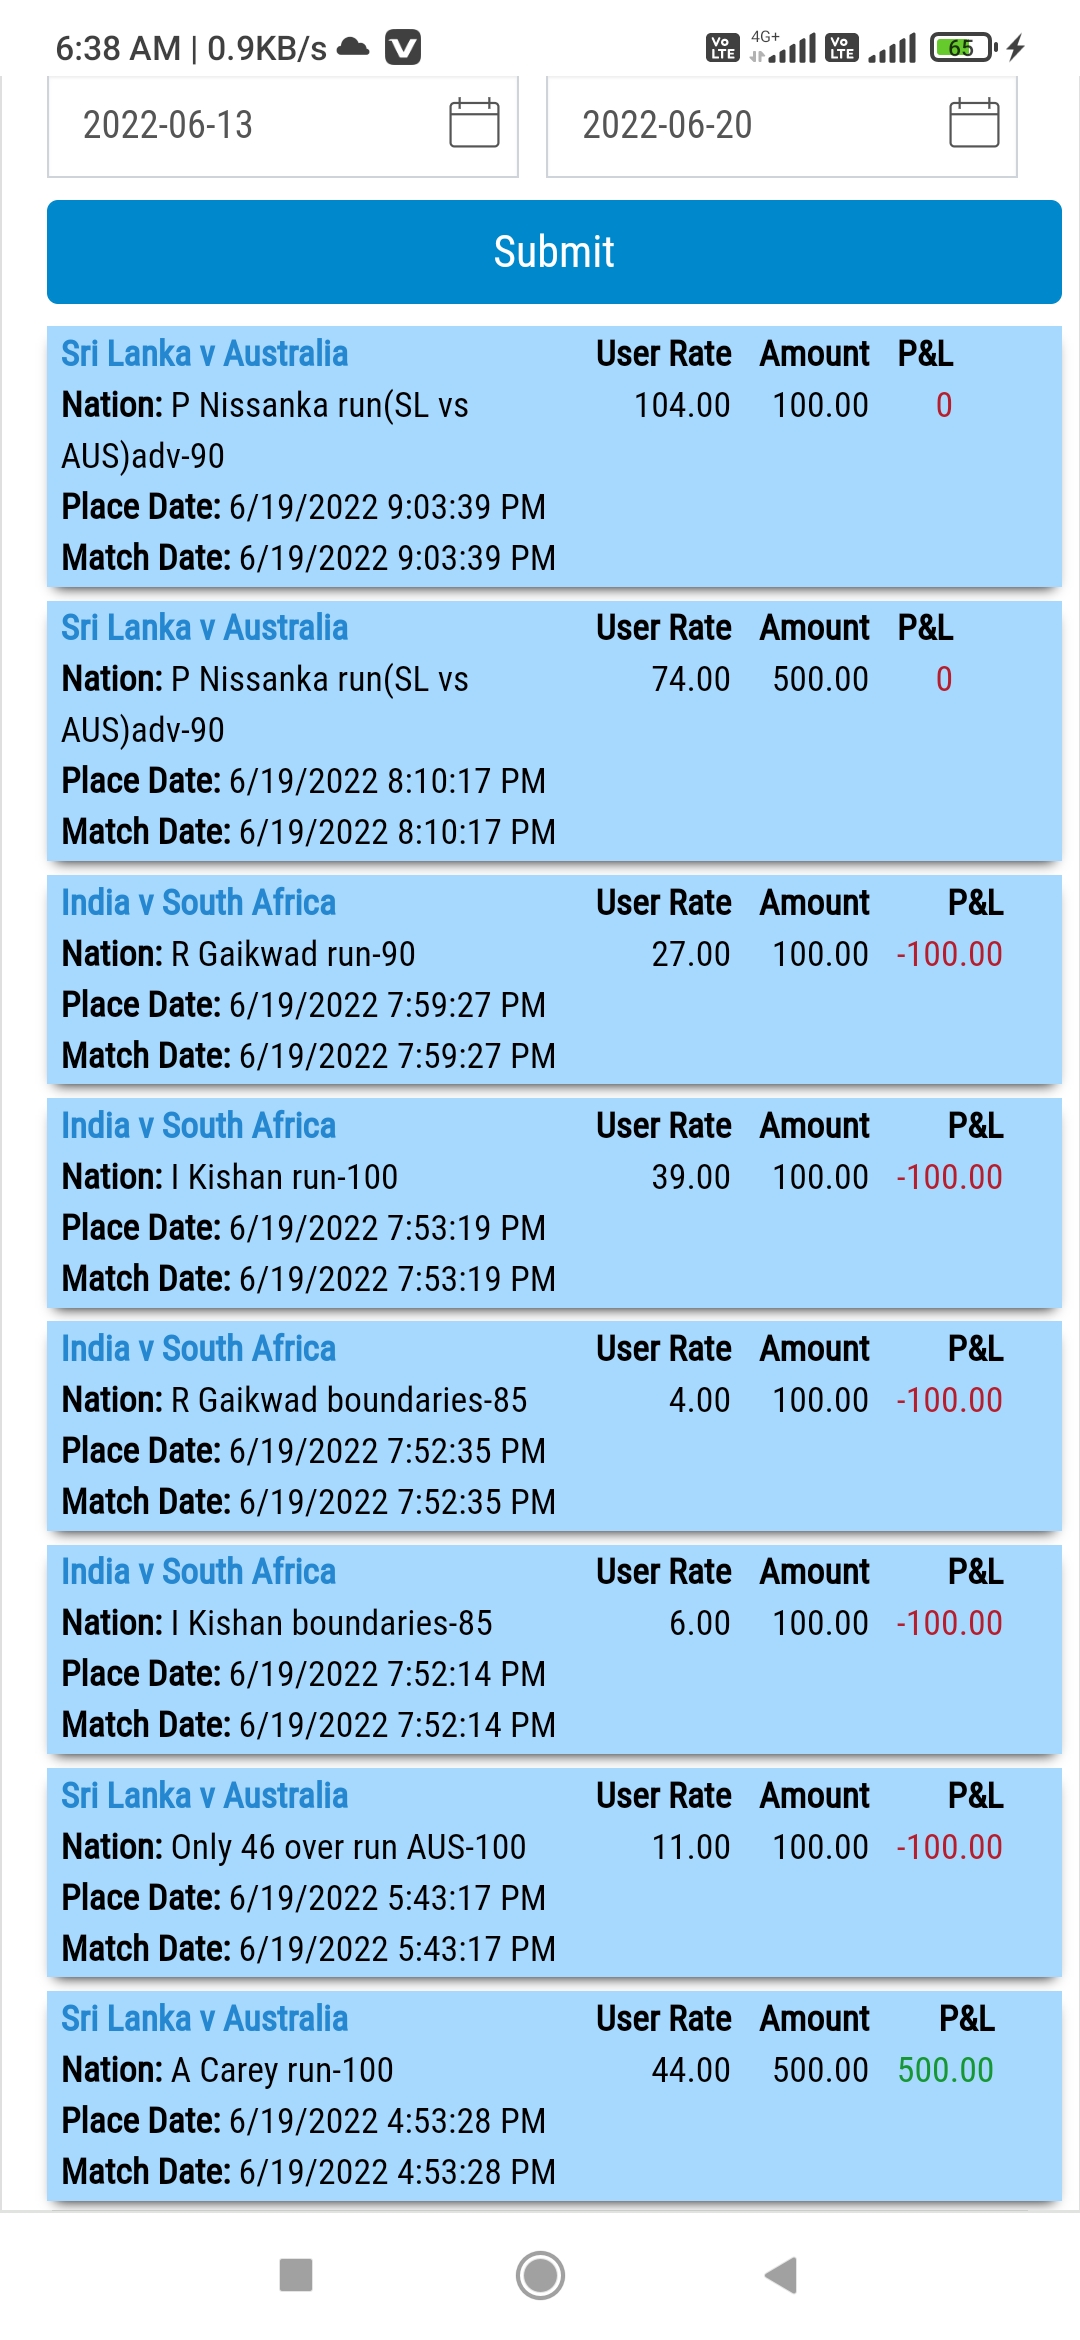Tap the cloud icon in status bar

(x=353, y=47)
